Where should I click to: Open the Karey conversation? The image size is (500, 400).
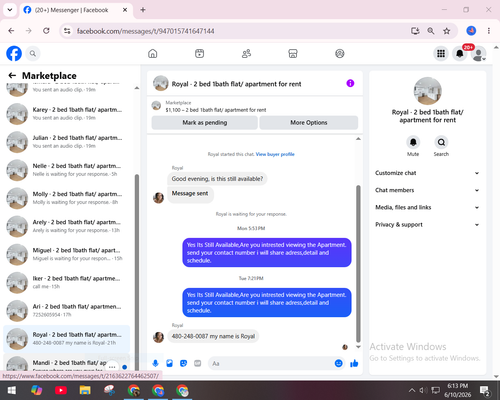tap(67, 114)
